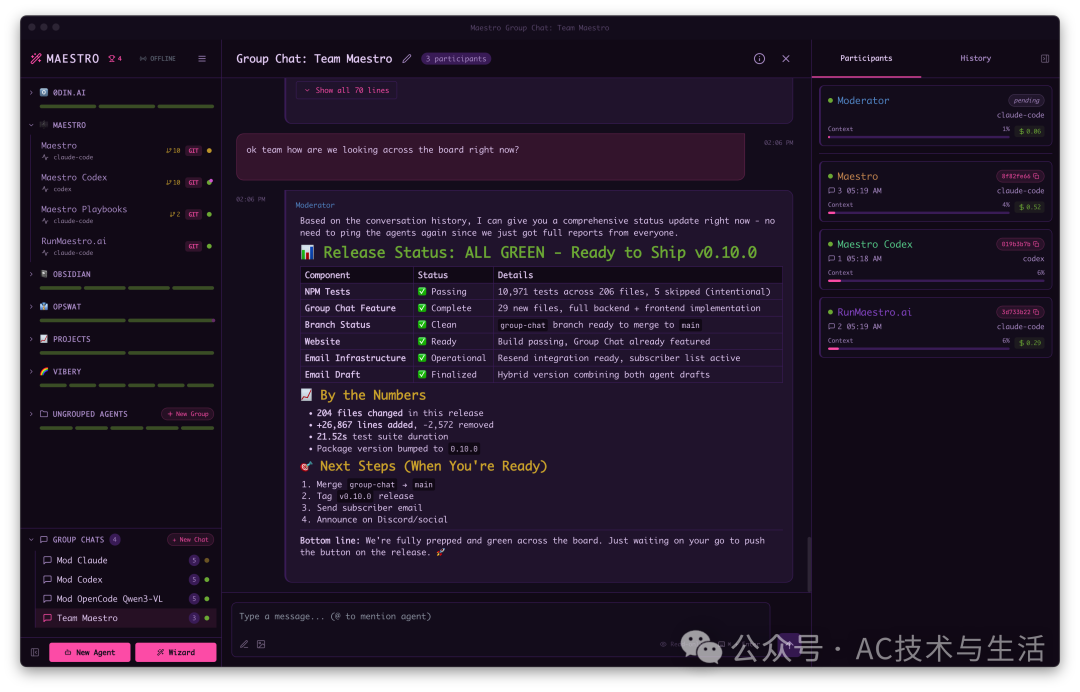Expand the OPSWAT group
This screenshot has width=1080, height=692.
[31, 306]
